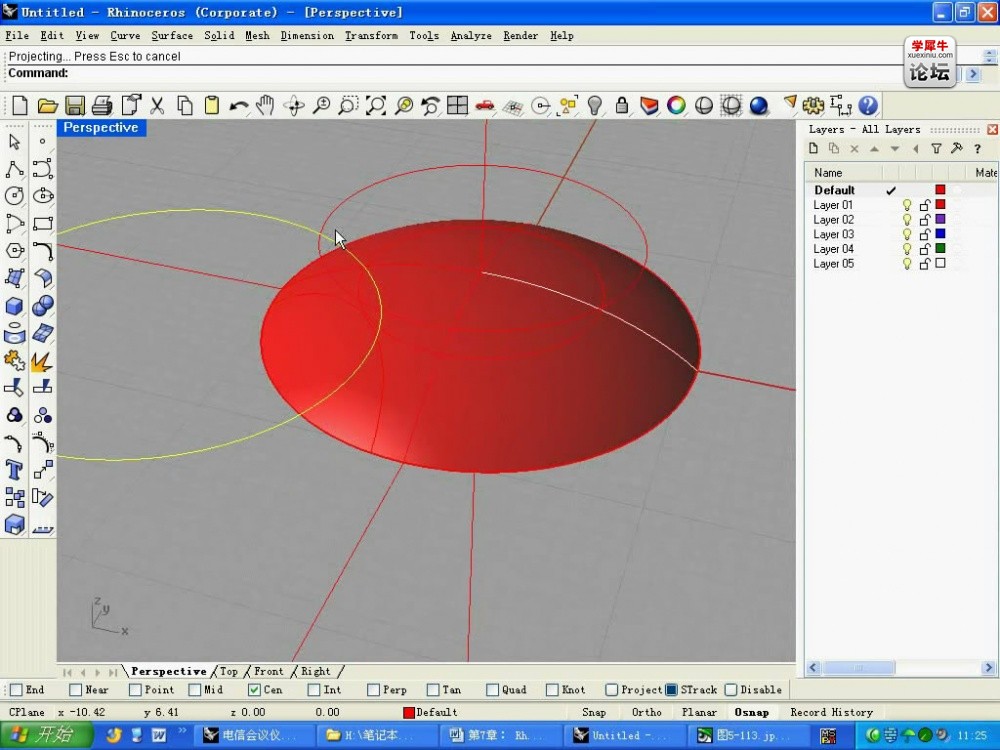This screenshot has width=1000, height=750.
Task: Switch to the Front viewport tab
Action: click(268, 671)
